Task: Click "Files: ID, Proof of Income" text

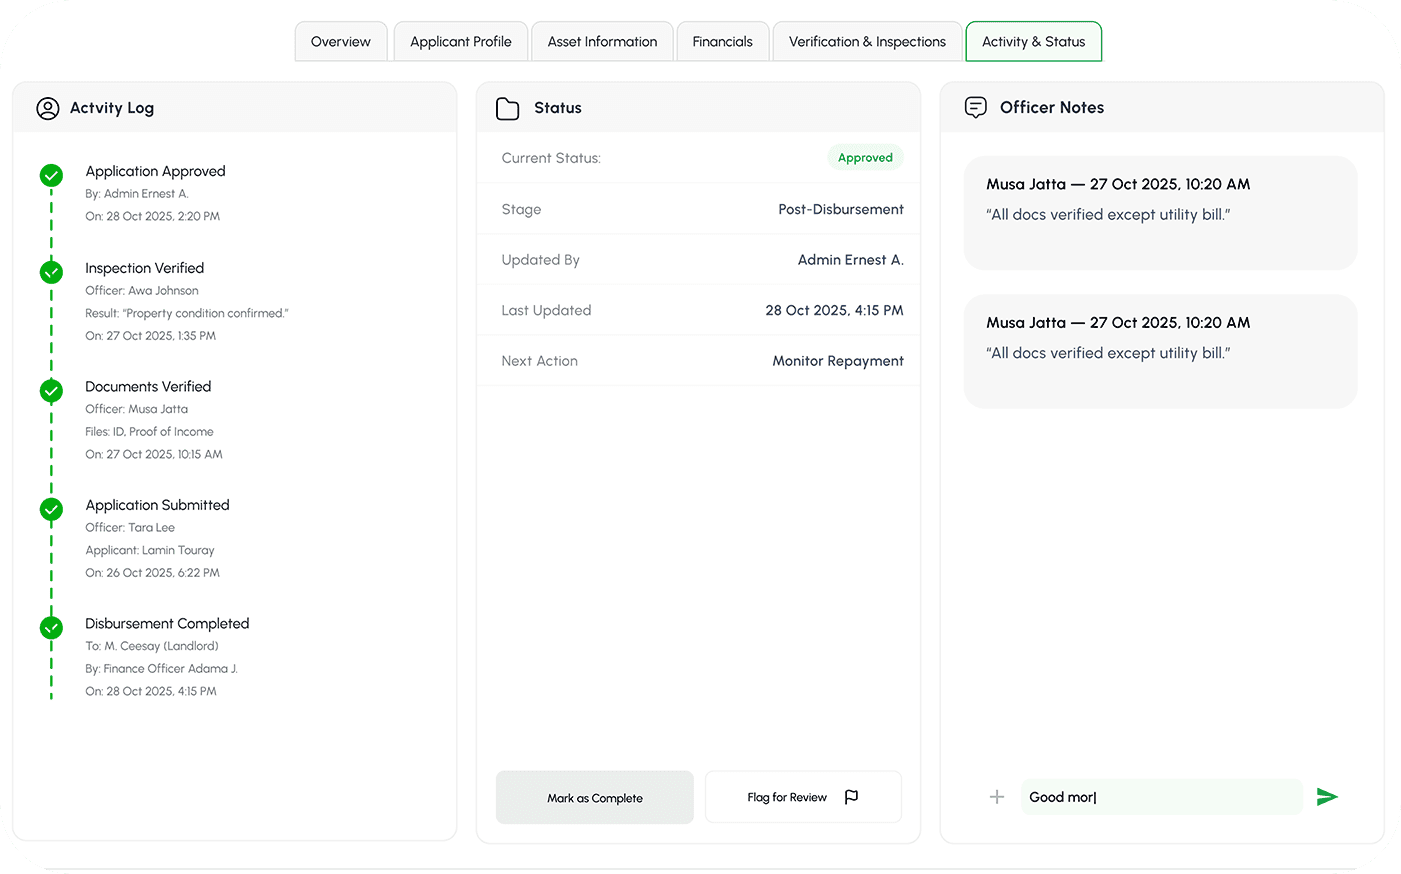Action: coord(149,432)
